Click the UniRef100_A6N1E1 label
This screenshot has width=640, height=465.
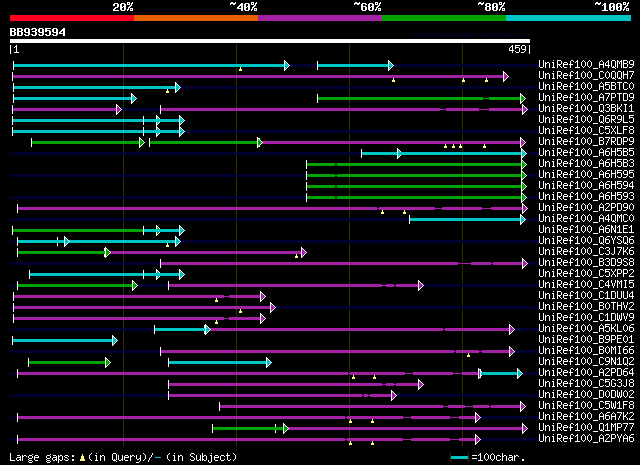pyautogui.click(x=586, y=229)
